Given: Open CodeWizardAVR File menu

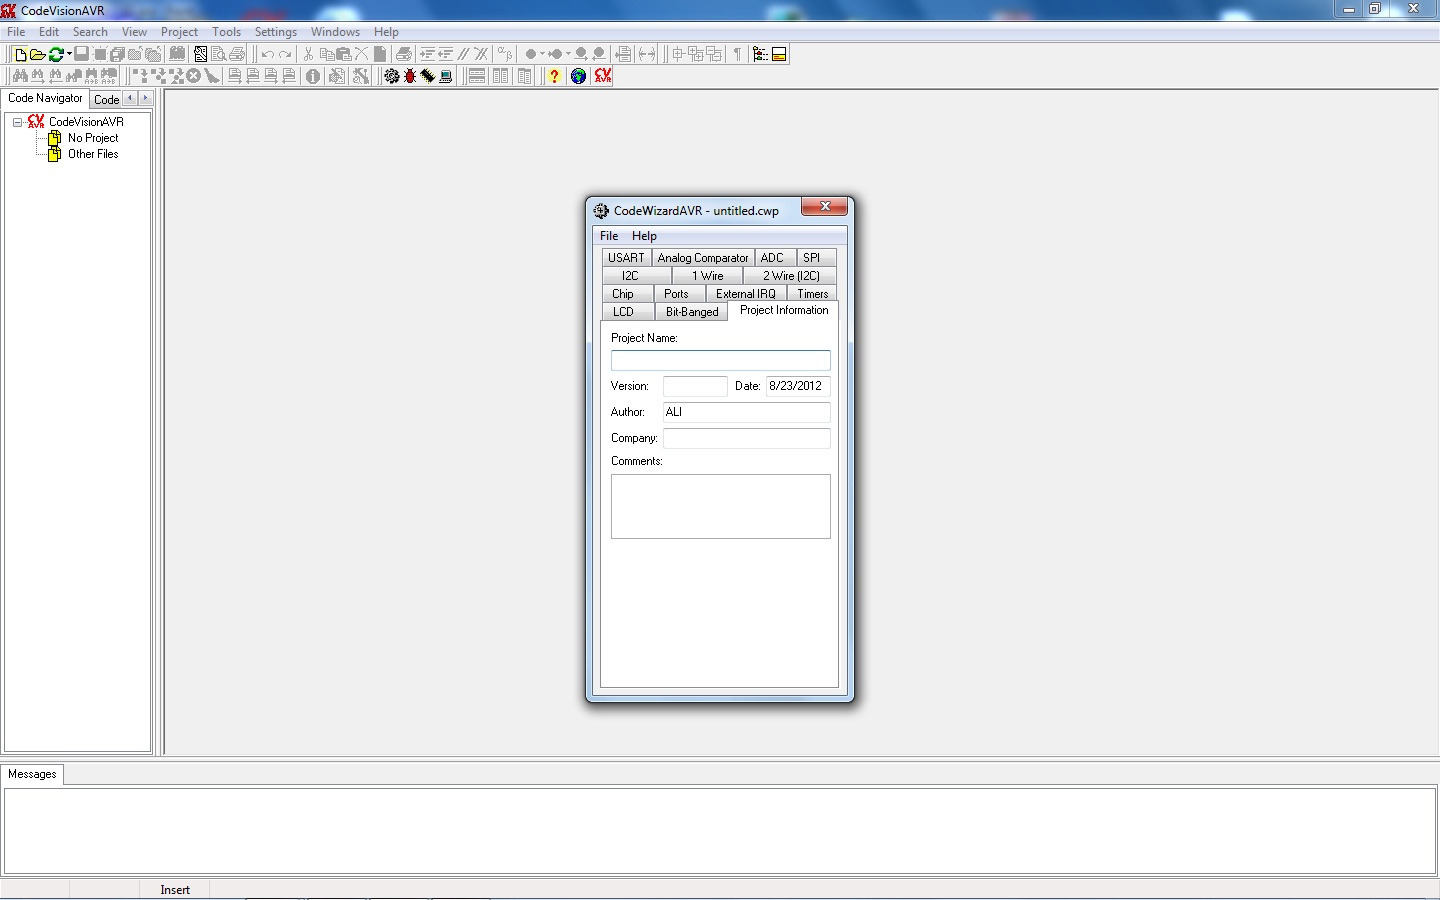Looking at the screenshot, I should pyautogui.click(x=609, y=236).
